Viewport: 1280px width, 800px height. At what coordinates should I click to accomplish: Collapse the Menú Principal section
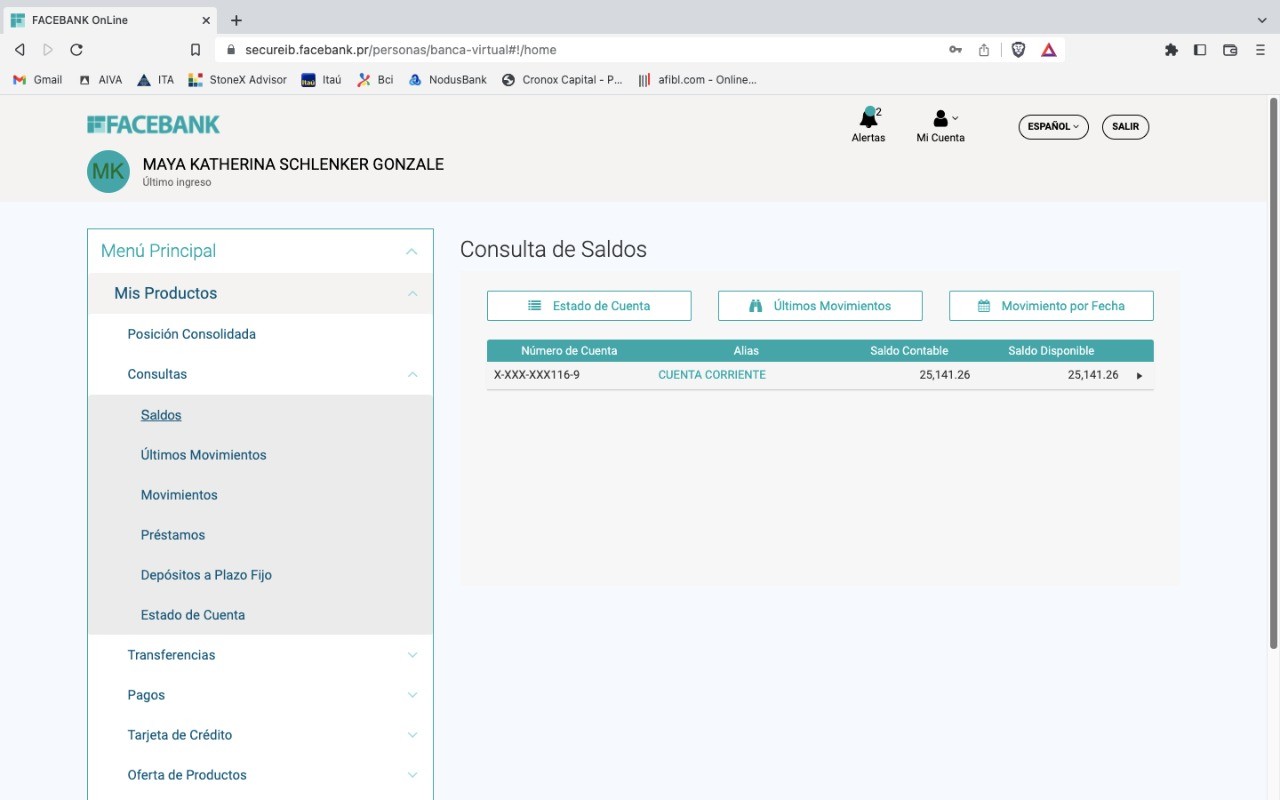(411, 251)
